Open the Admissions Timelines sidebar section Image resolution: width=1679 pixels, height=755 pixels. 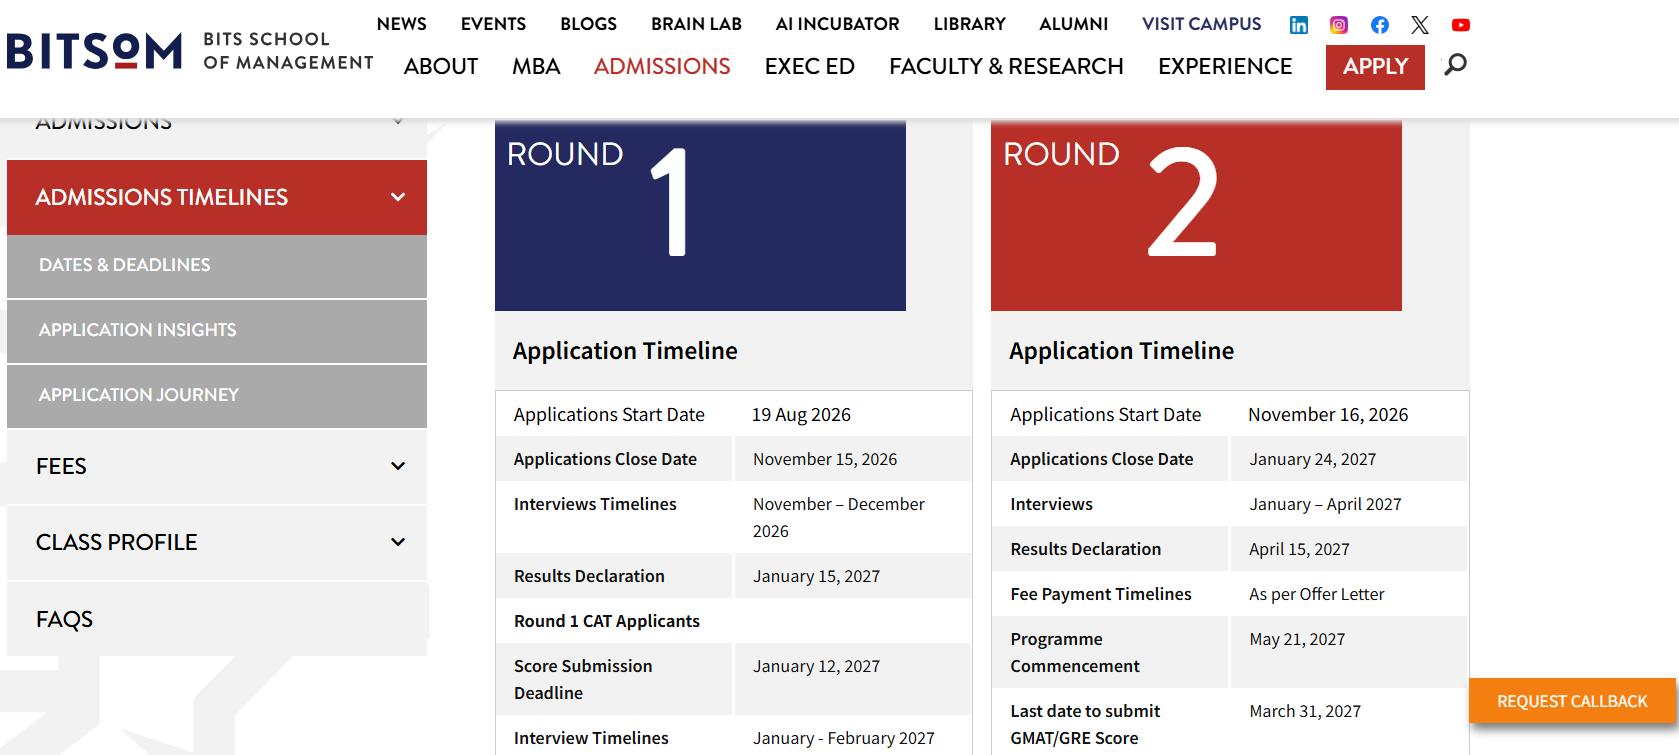217,198
